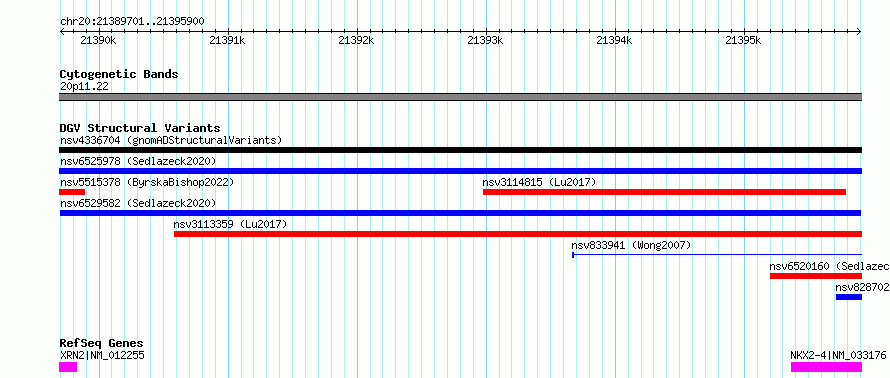The width and height of the screenshot is (890, 378).
Task: Select the NKX2-4 gene magenta block
Action: [x=826, y=367]
